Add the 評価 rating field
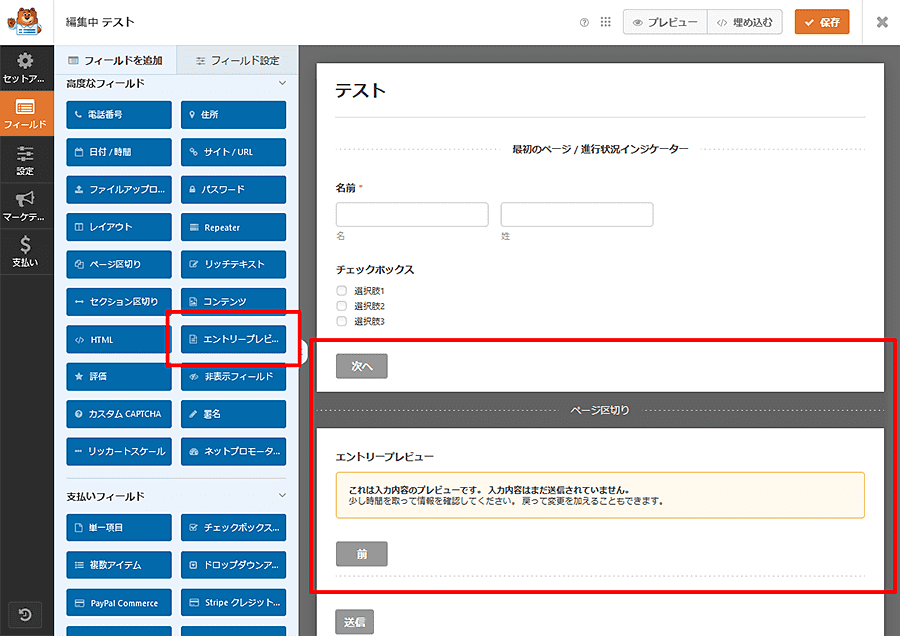 click(119, 377)
